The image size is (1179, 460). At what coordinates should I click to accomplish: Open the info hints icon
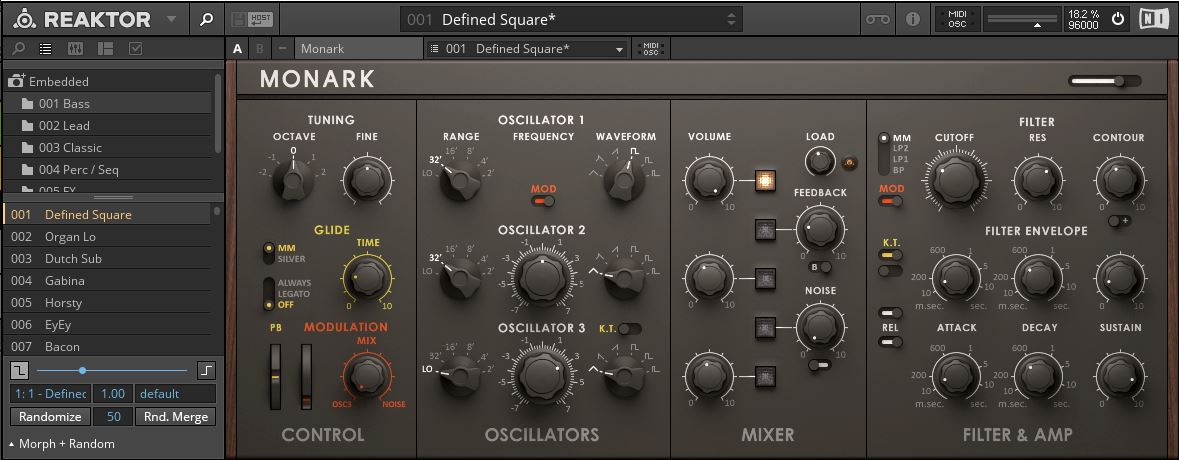(x=913, y=19)
